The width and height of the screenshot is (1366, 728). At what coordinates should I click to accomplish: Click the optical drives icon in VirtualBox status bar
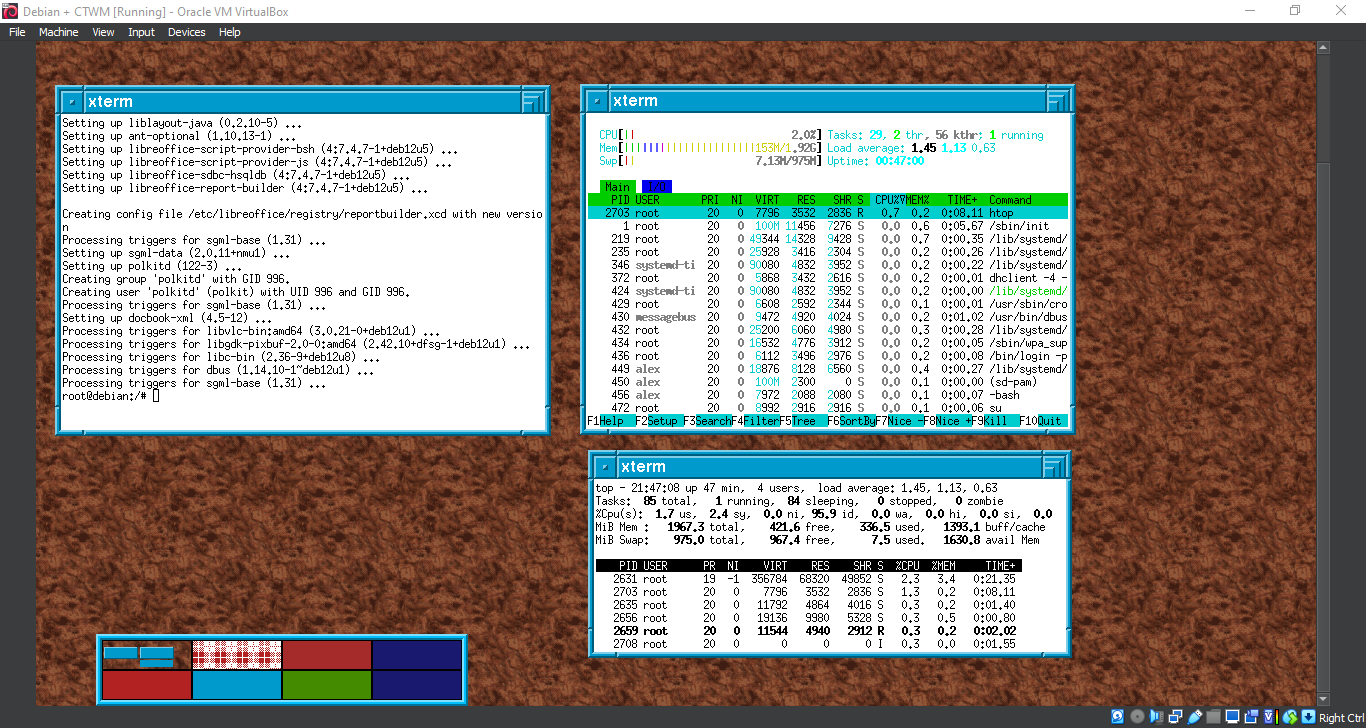pos(1137,717)
